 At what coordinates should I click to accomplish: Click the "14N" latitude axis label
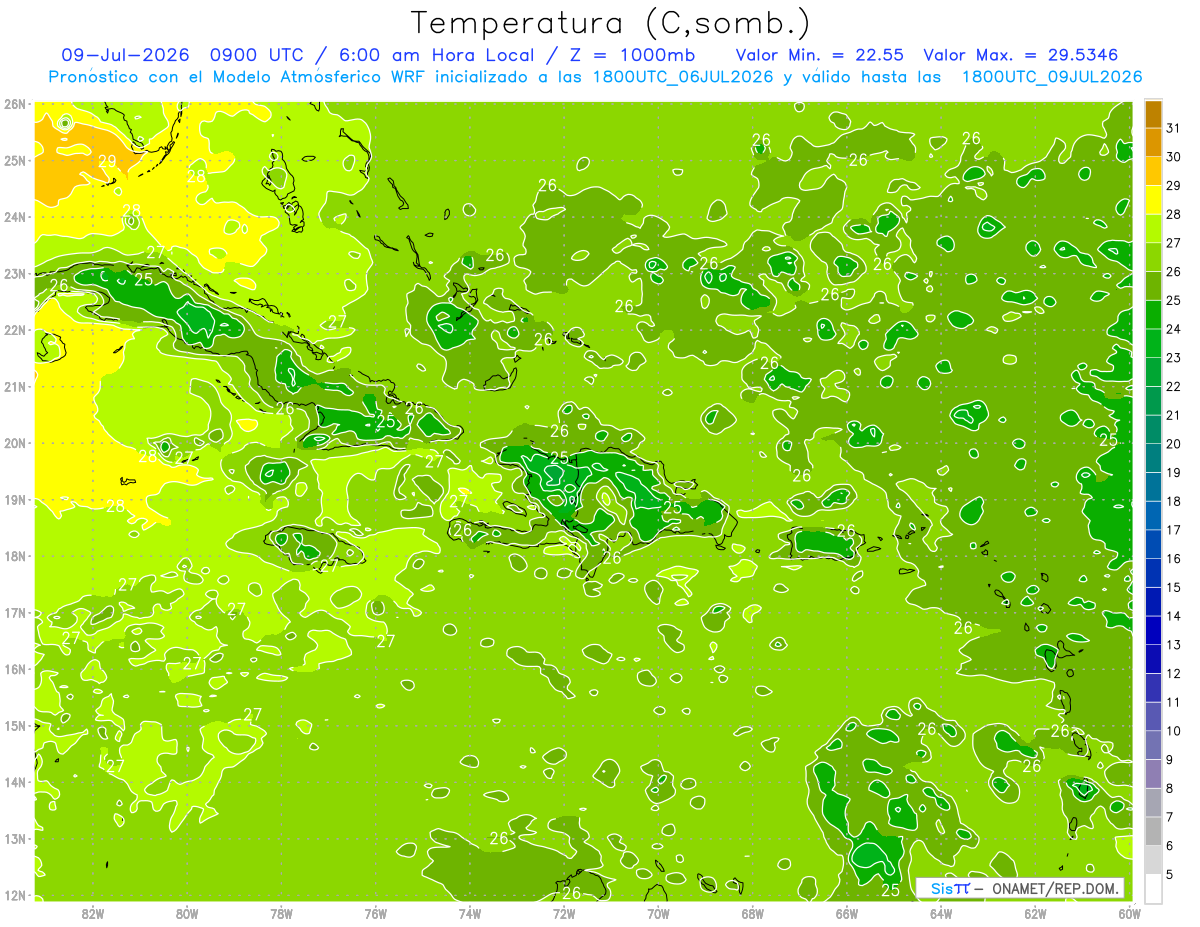point(14,782)
